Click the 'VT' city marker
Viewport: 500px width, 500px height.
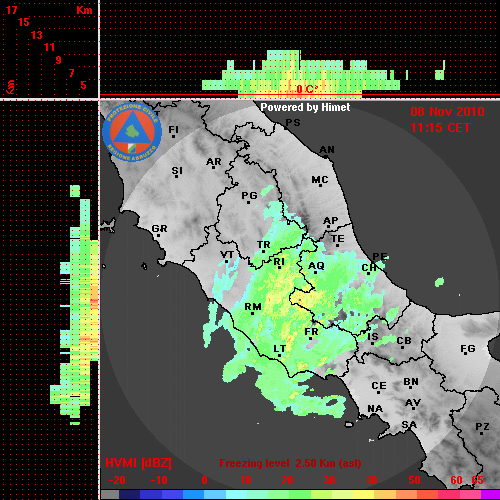pyautogui.click(x=227, y=256)
